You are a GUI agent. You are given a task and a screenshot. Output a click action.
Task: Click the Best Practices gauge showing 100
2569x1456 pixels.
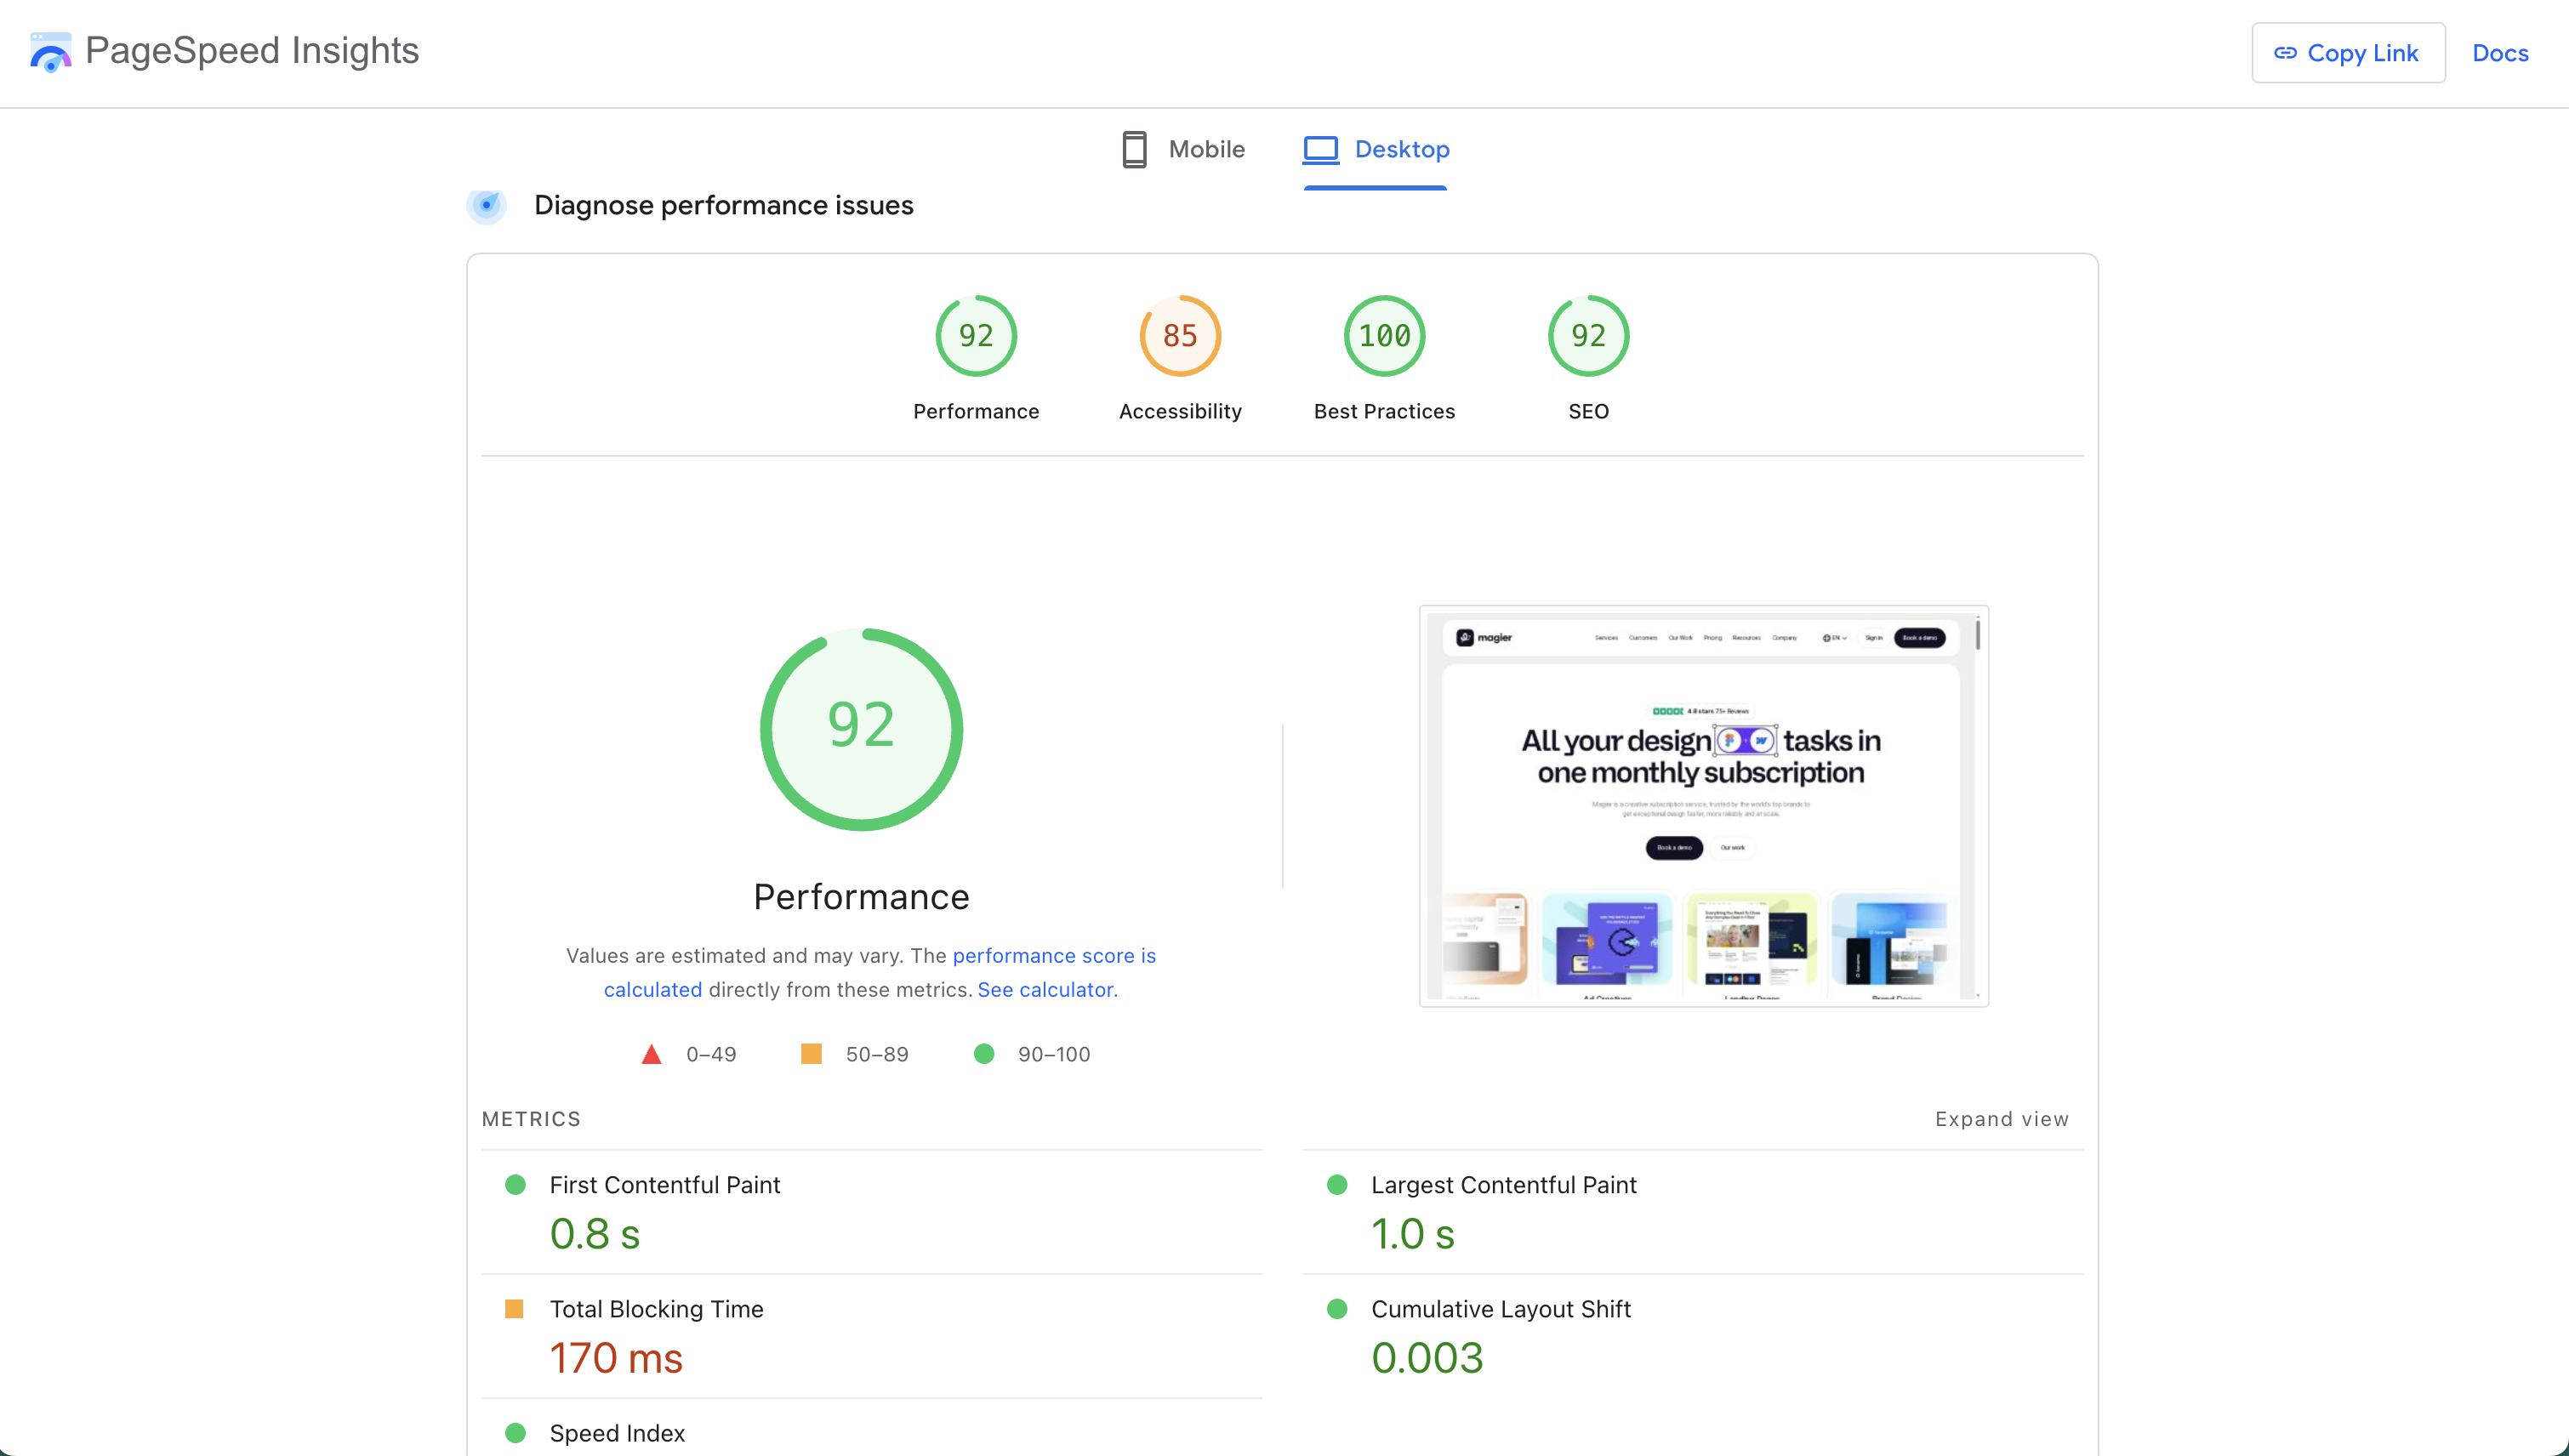(x=1384, y=336)
